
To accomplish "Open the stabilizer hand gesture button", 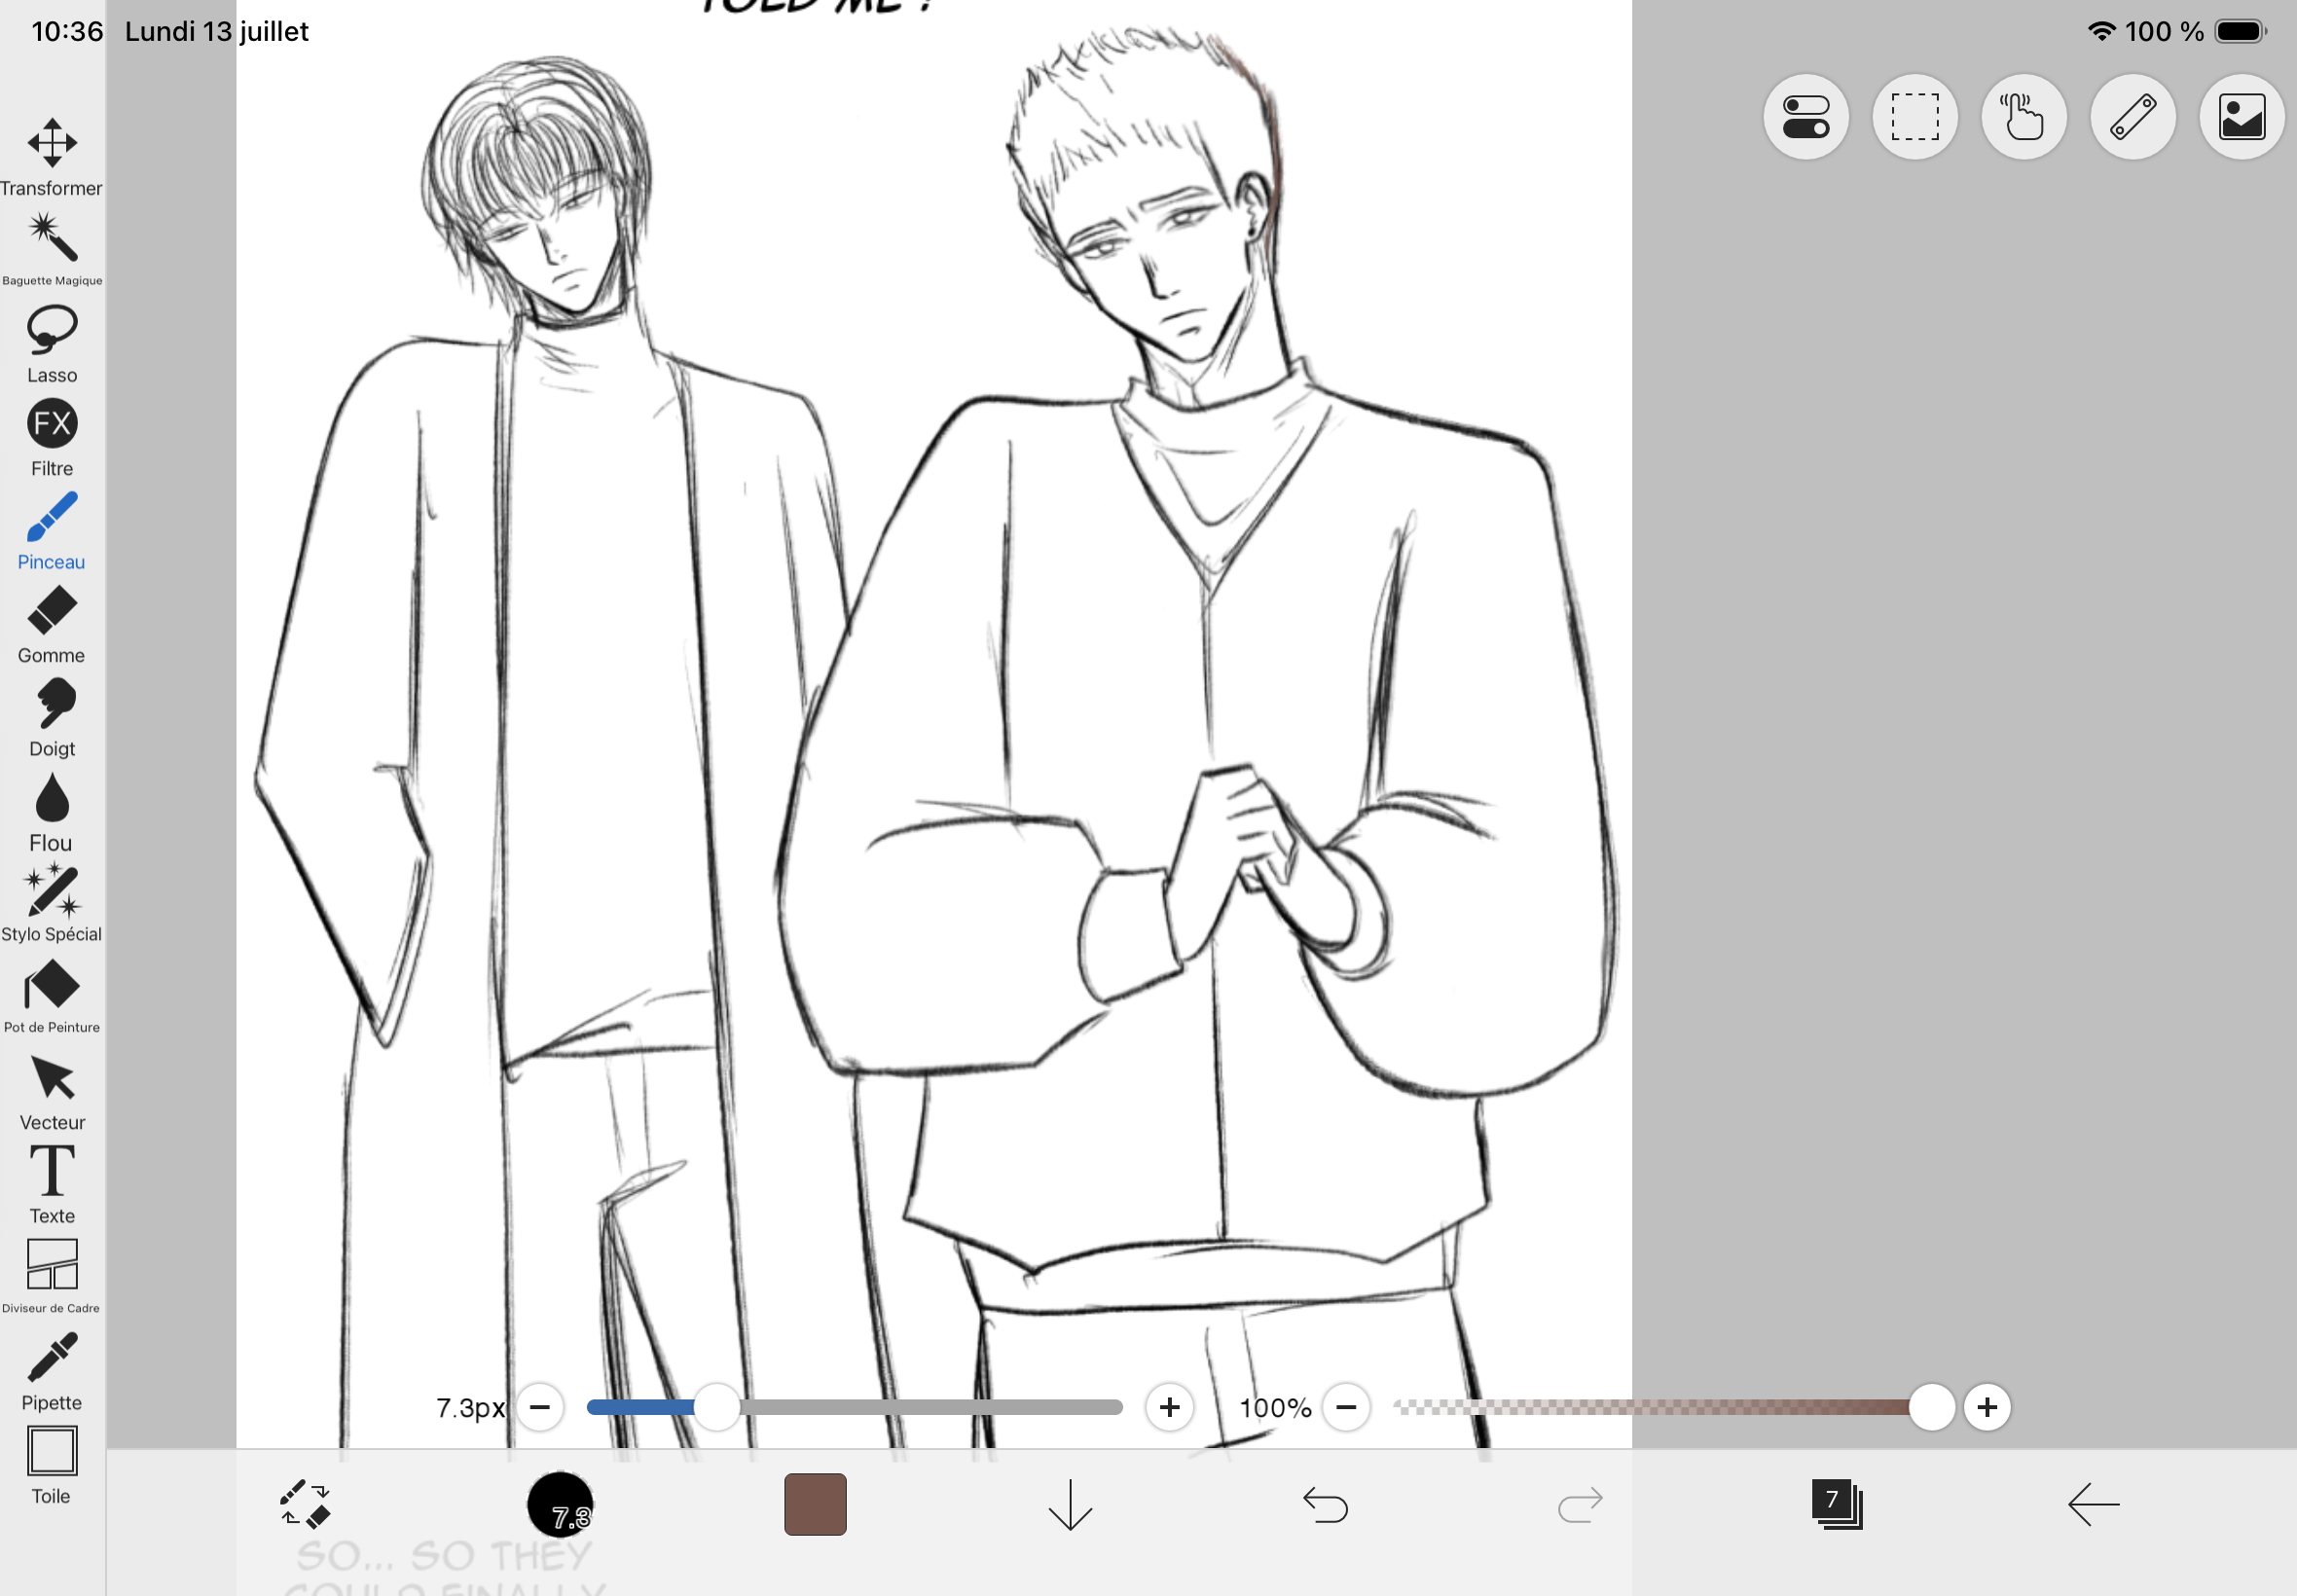I will 2024,117.
